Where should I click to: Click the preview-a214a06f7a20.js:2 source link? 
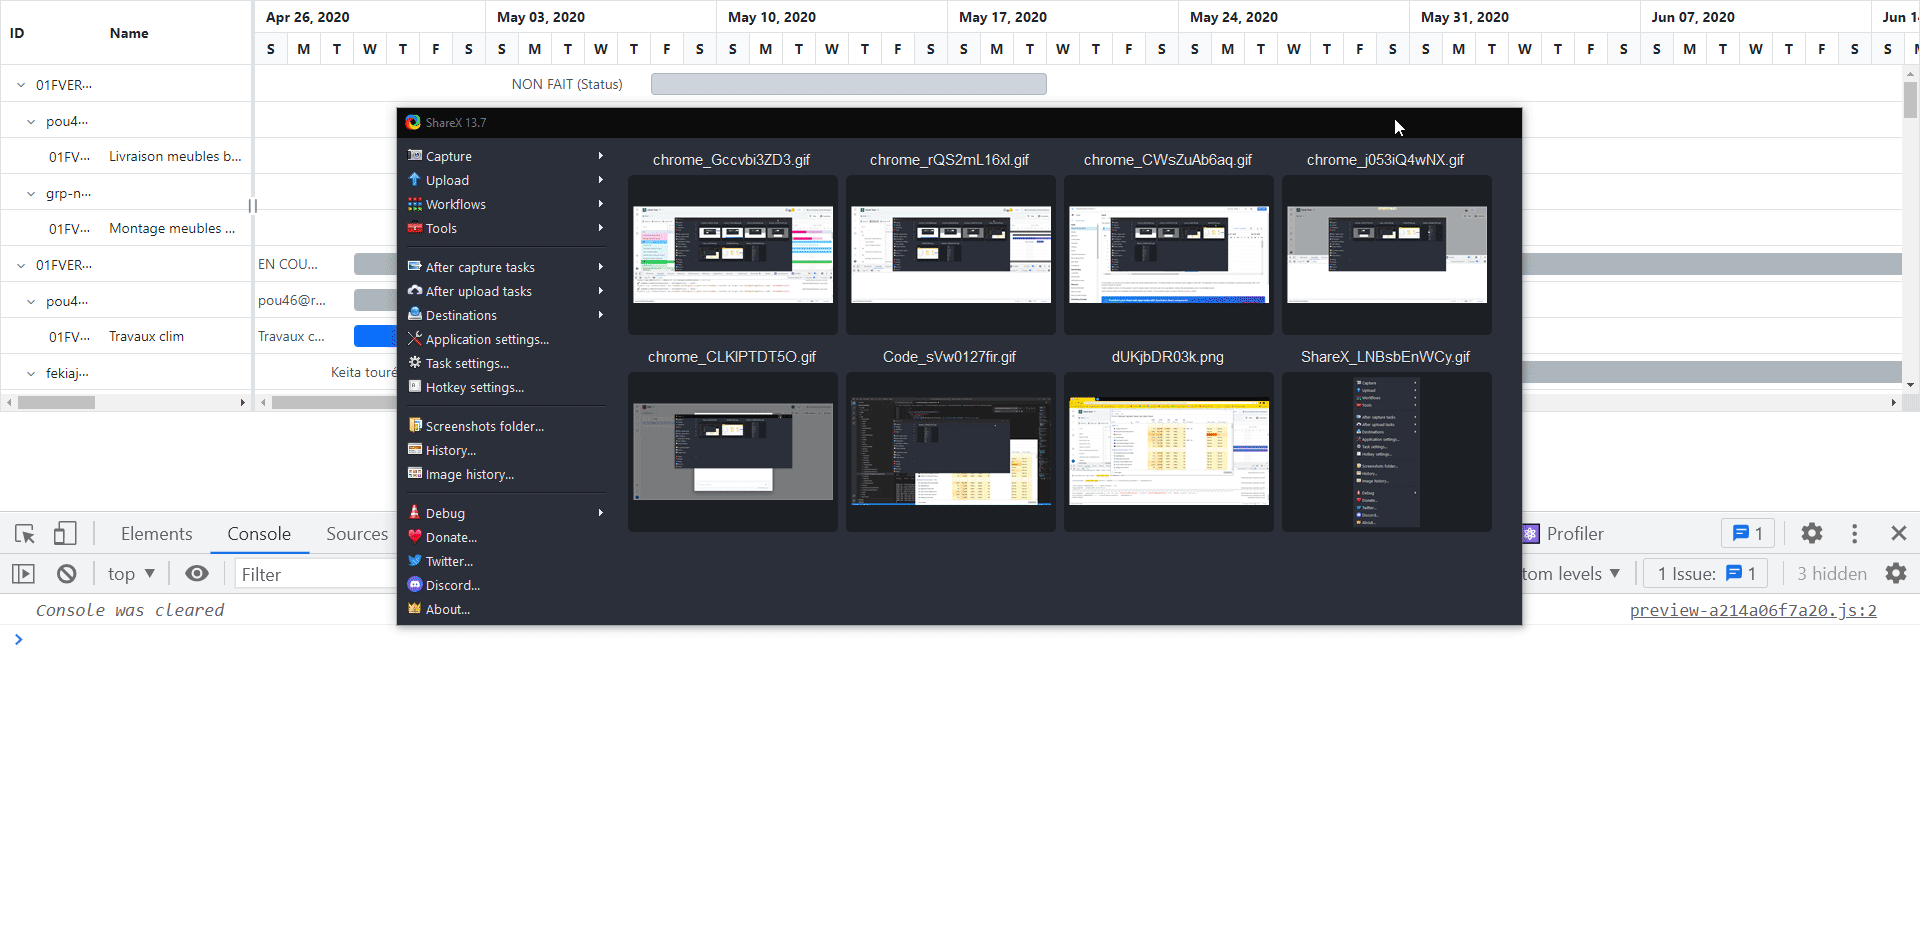[x=1752, y=611]
